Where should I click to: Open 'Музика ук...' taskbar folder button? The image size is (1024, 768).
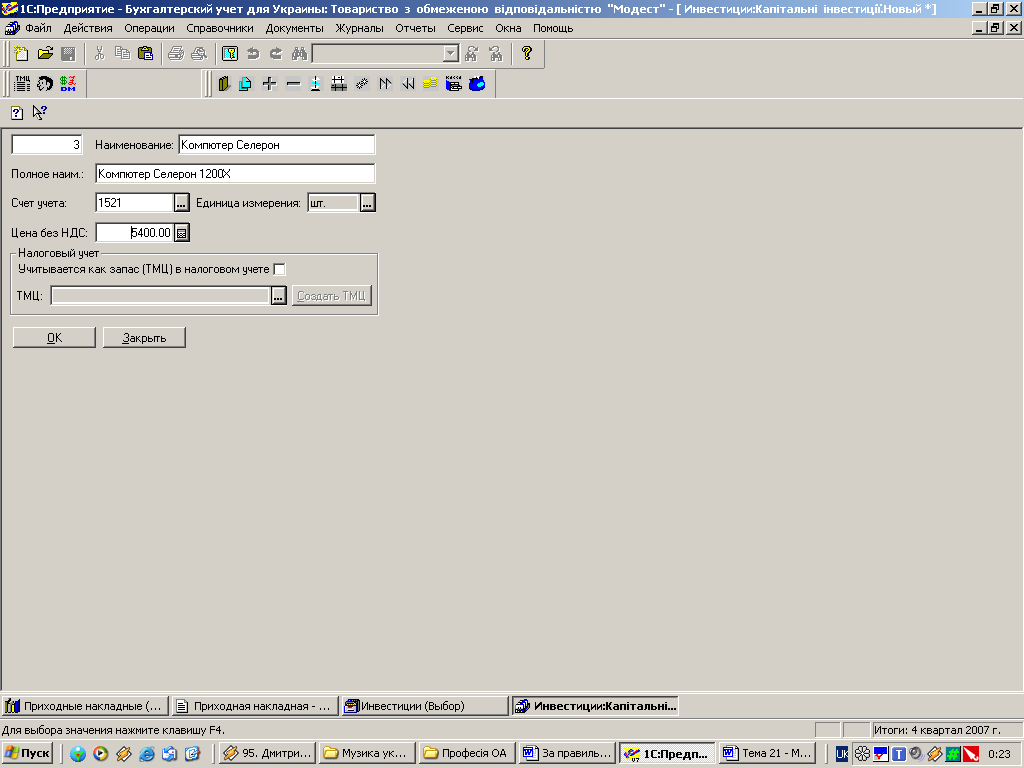tap(367, 754)
